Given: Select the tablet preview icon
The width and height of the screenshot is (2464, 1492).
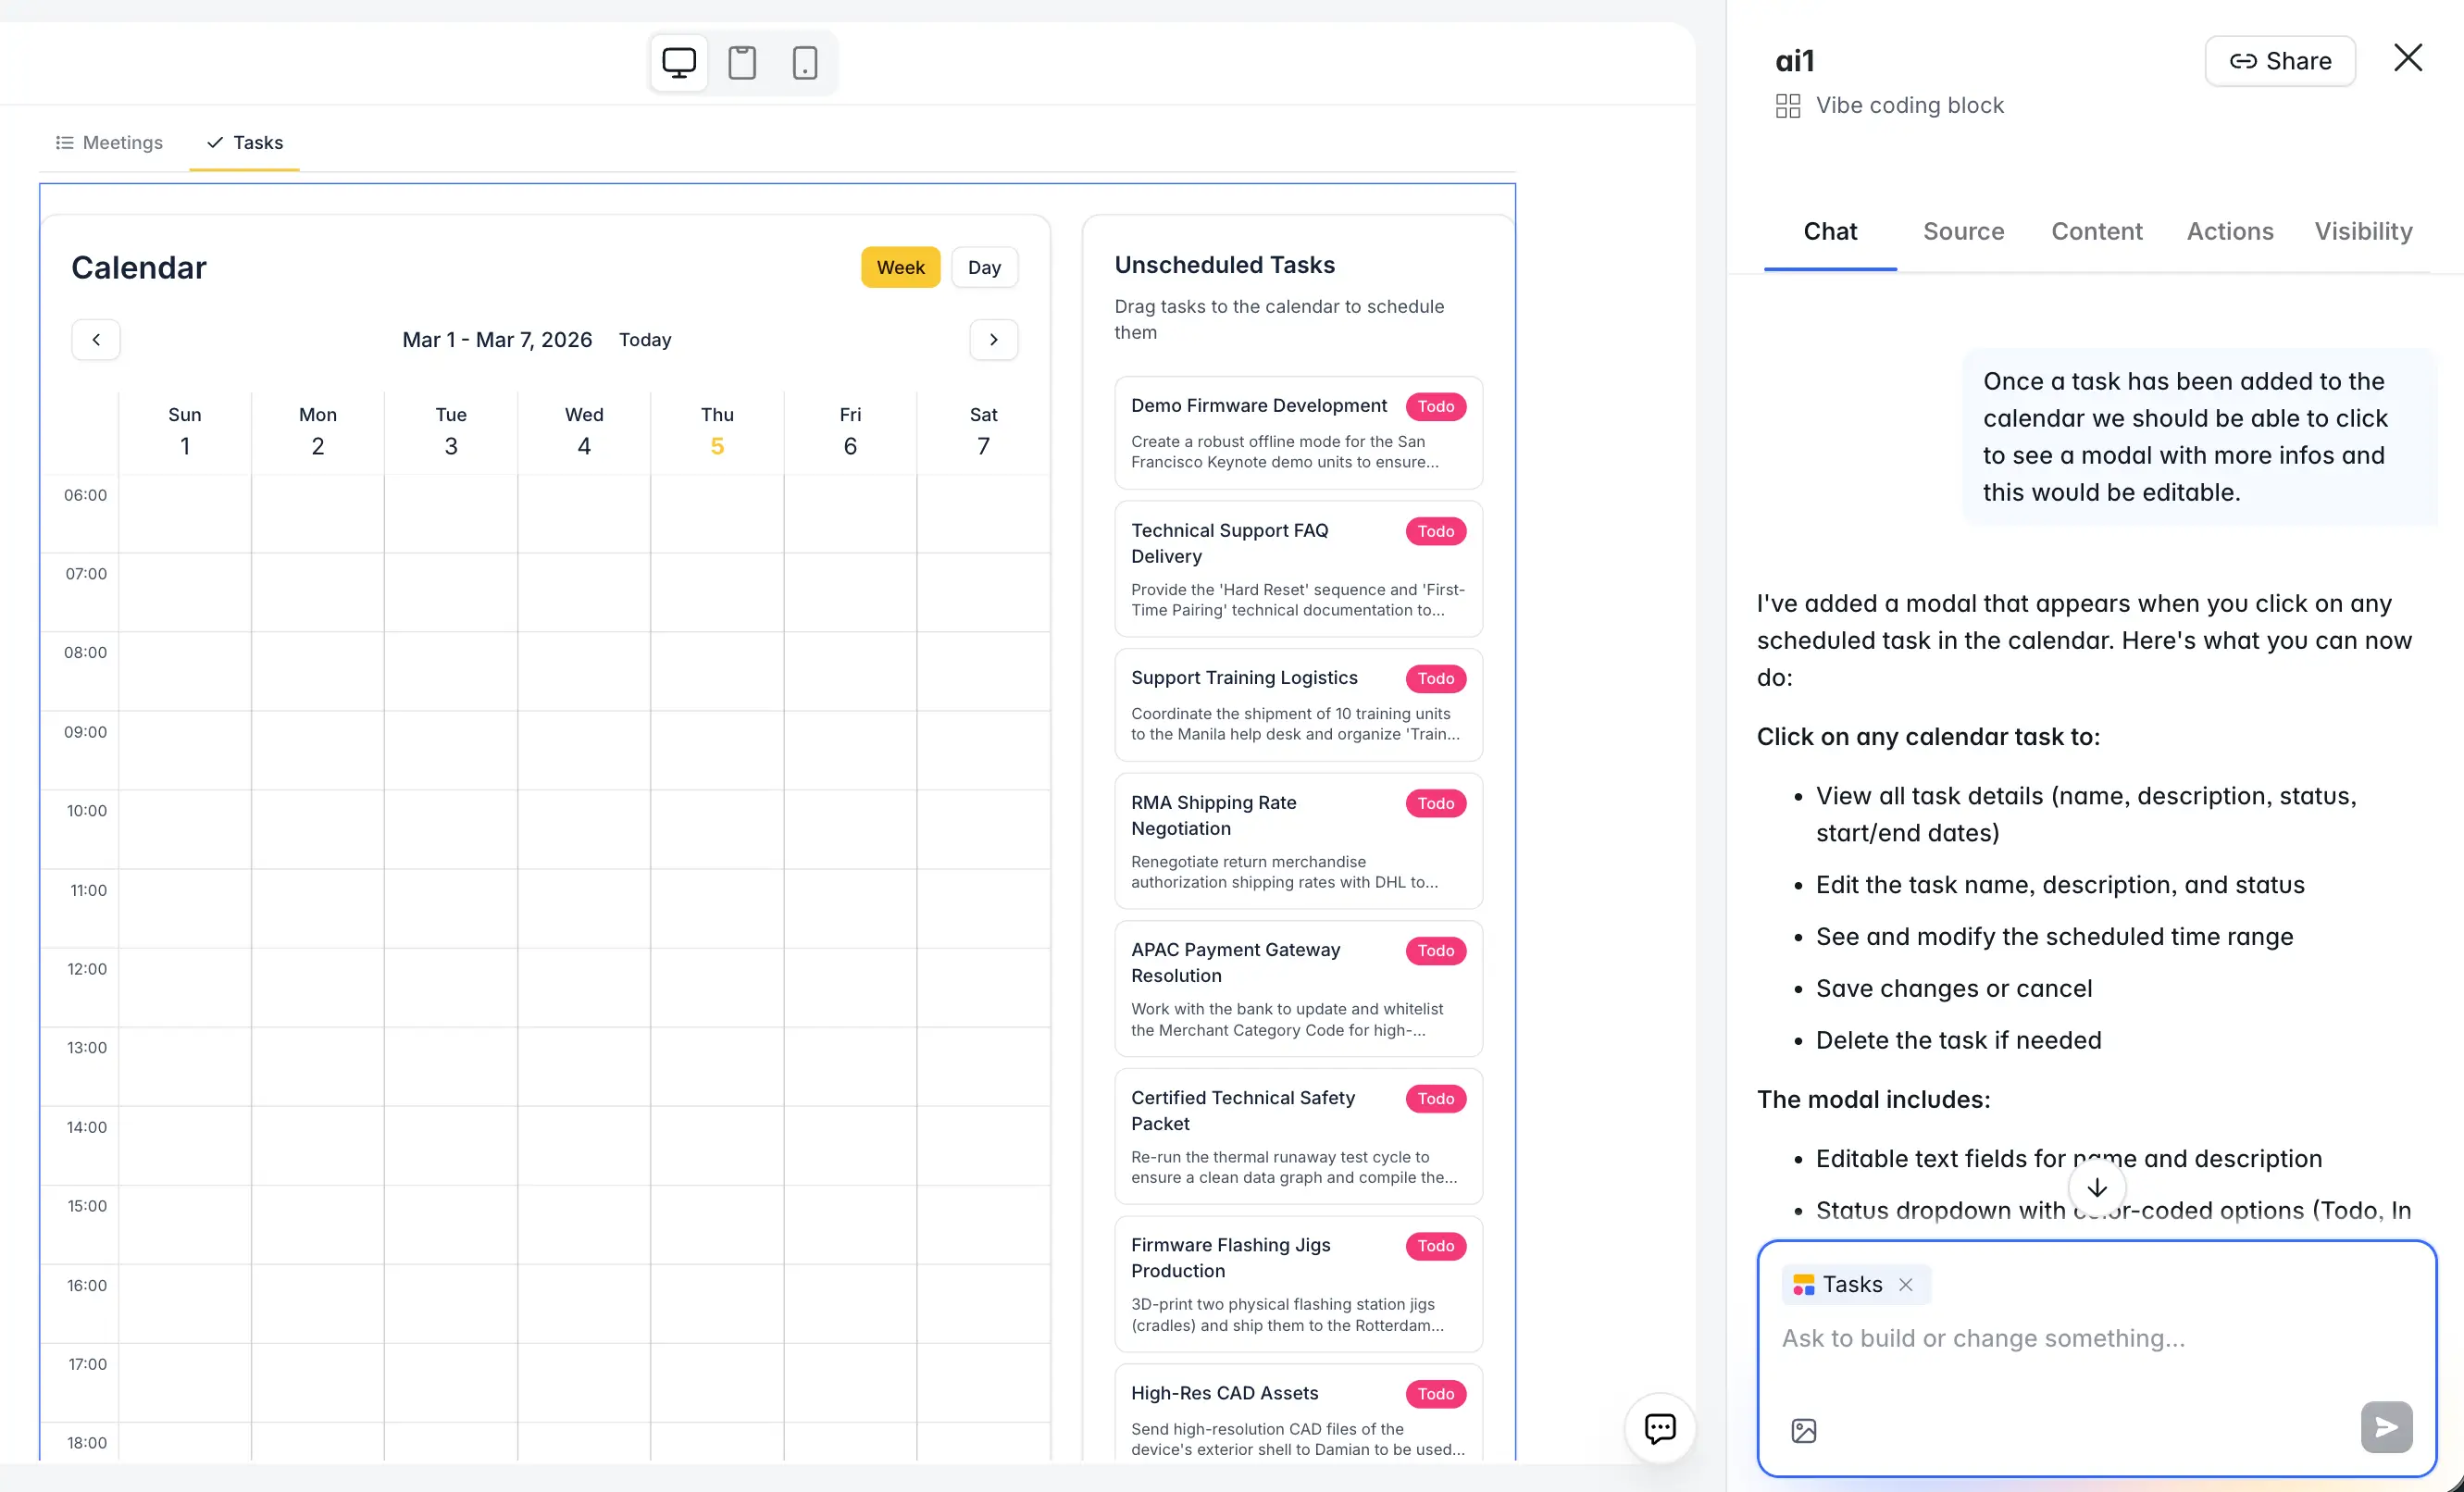Looking at the screenshot, I should tap(742, 62).
